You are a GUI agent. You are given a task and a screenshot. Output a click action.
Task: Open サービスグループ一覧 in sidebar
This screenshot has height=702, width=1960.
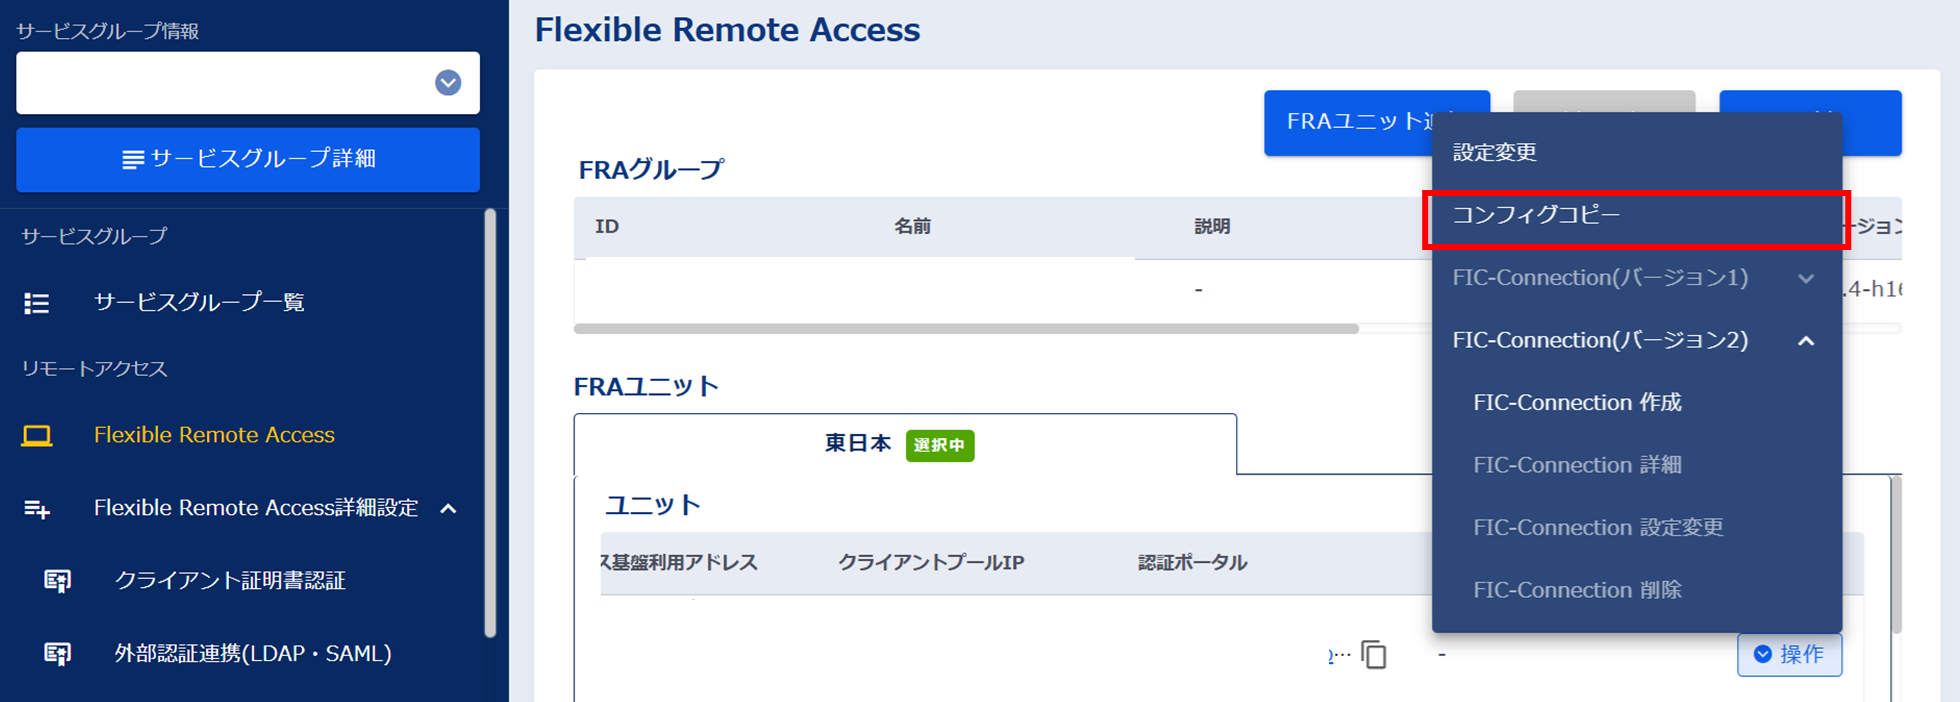click(x=199, y=303)
